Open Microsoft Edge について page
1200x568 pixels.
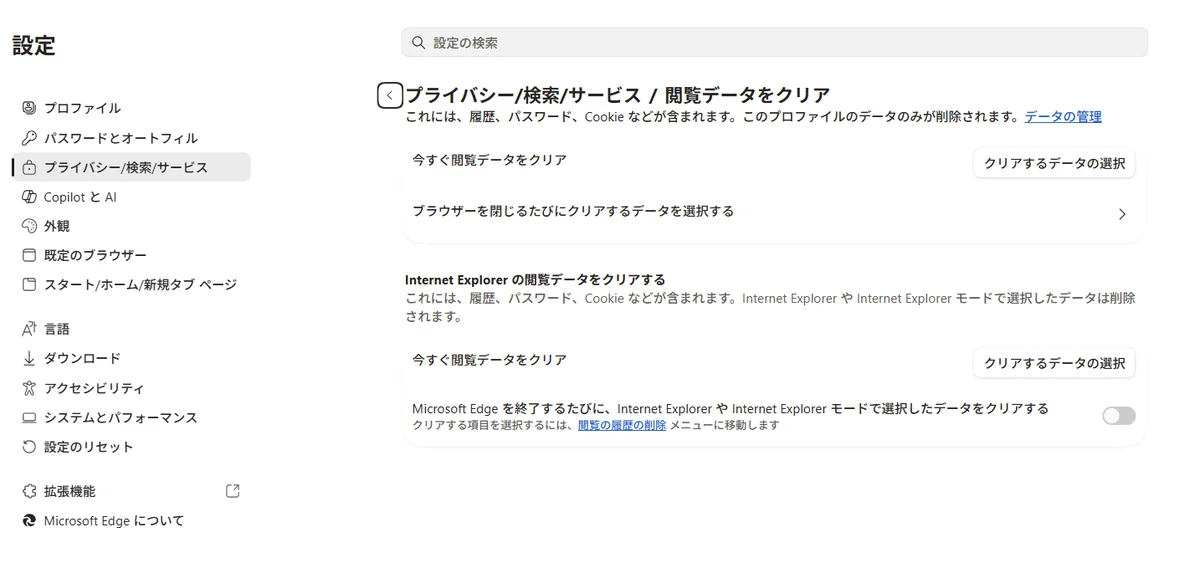click(131, 521)
